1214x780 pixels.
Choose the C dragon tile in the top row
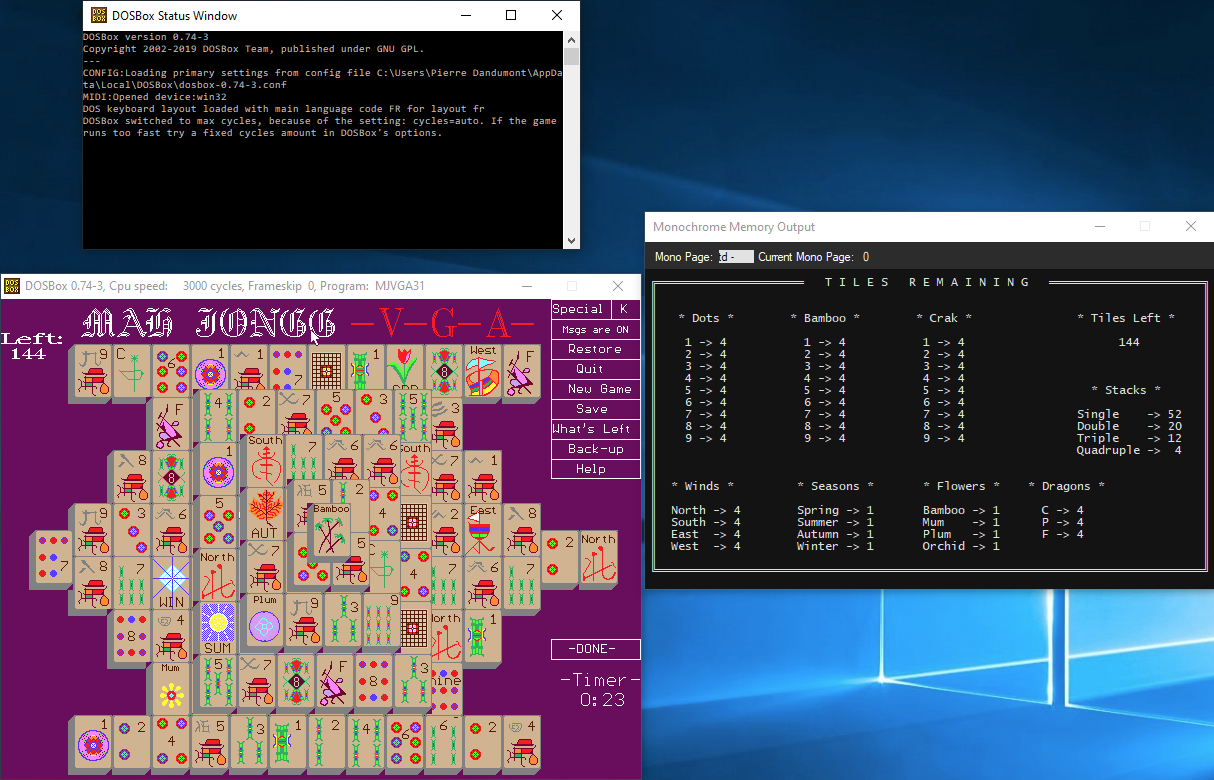pyautogui.click(x=133, y=370)
